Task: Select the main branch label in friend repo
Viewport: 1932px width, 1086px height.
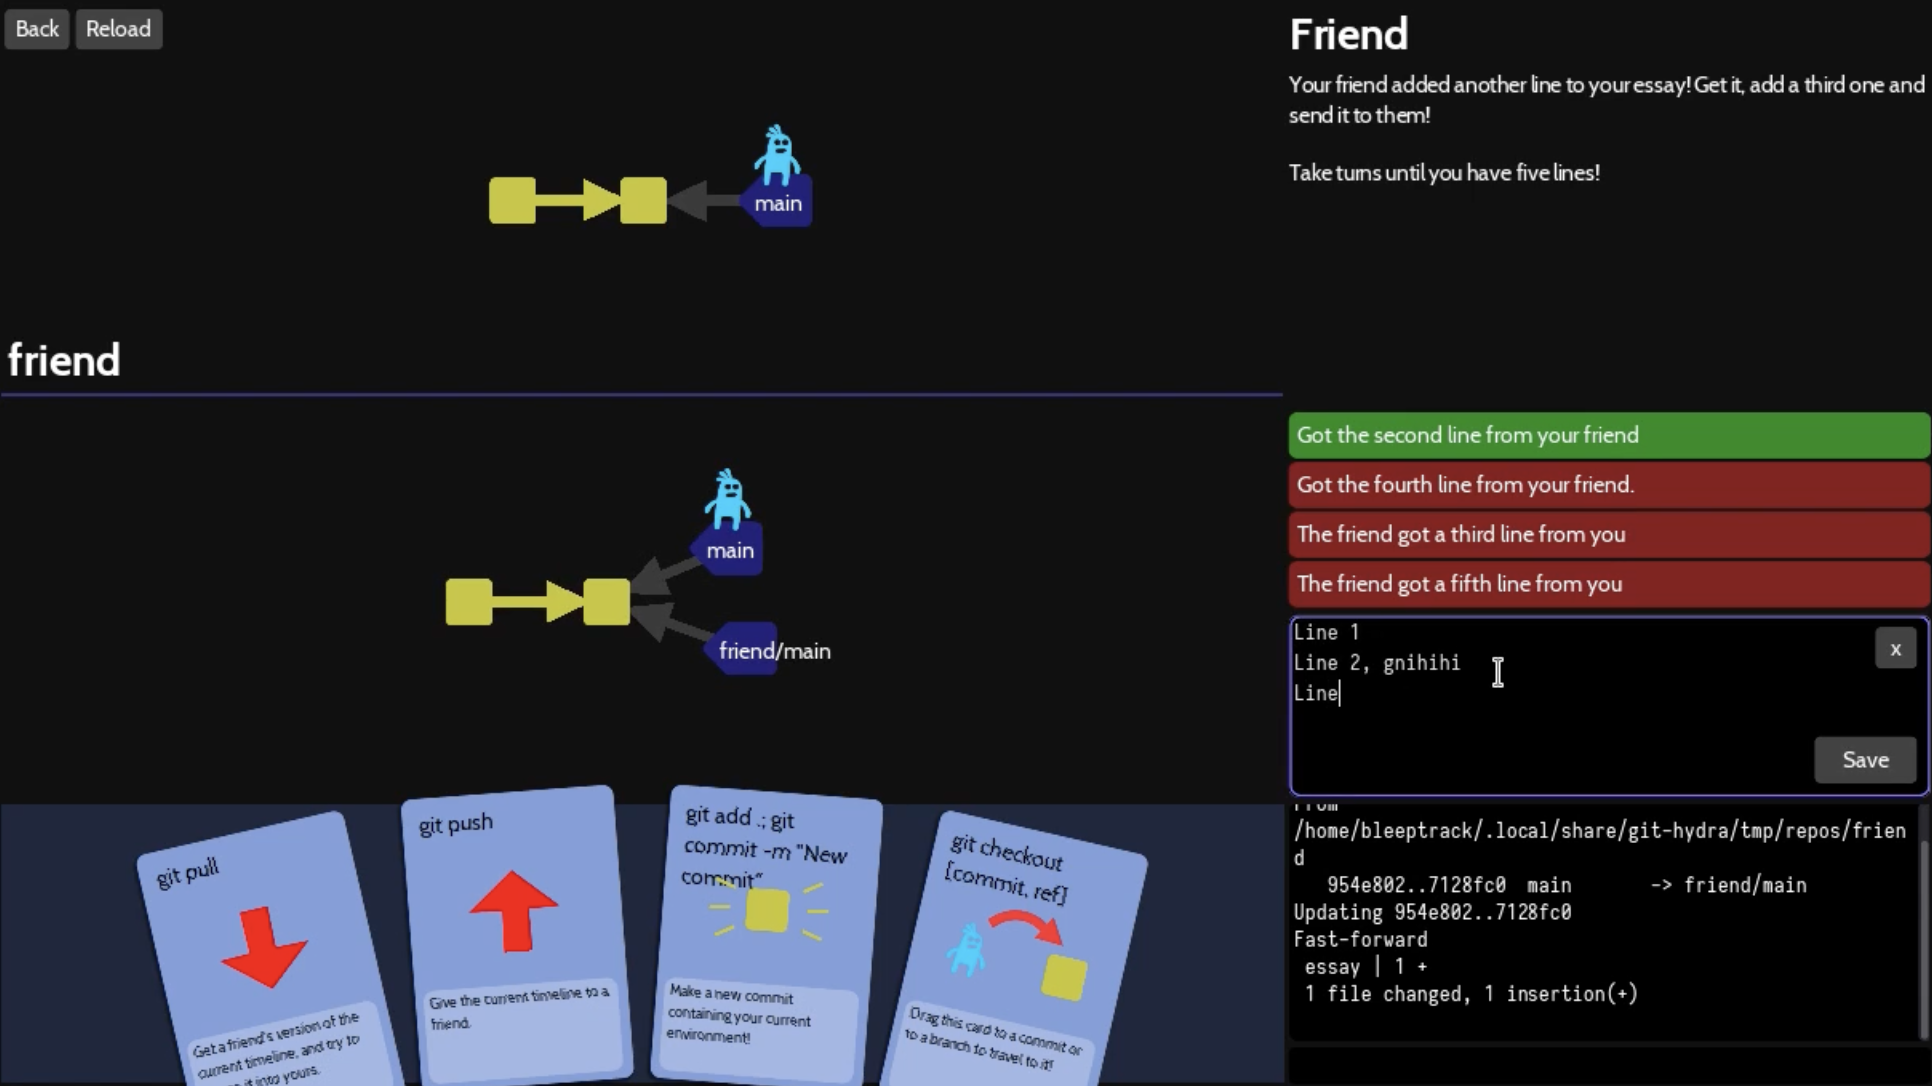Action: tap(730, 550)
